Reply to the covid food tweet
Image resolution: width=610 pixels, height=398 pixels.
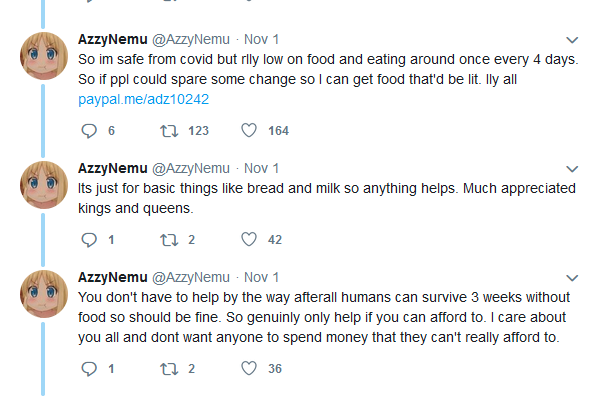[x=89, y=131]
